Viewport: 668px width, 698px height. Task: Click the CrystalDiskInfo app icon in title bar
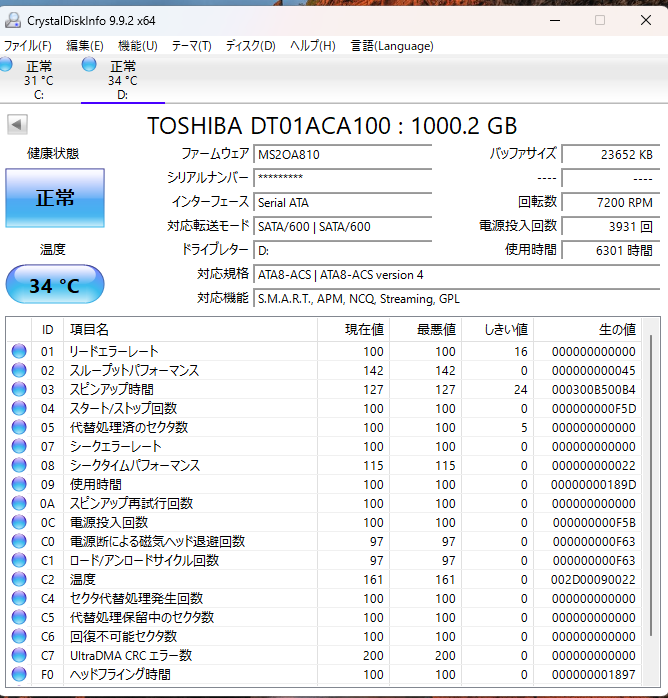pos(12,20)
